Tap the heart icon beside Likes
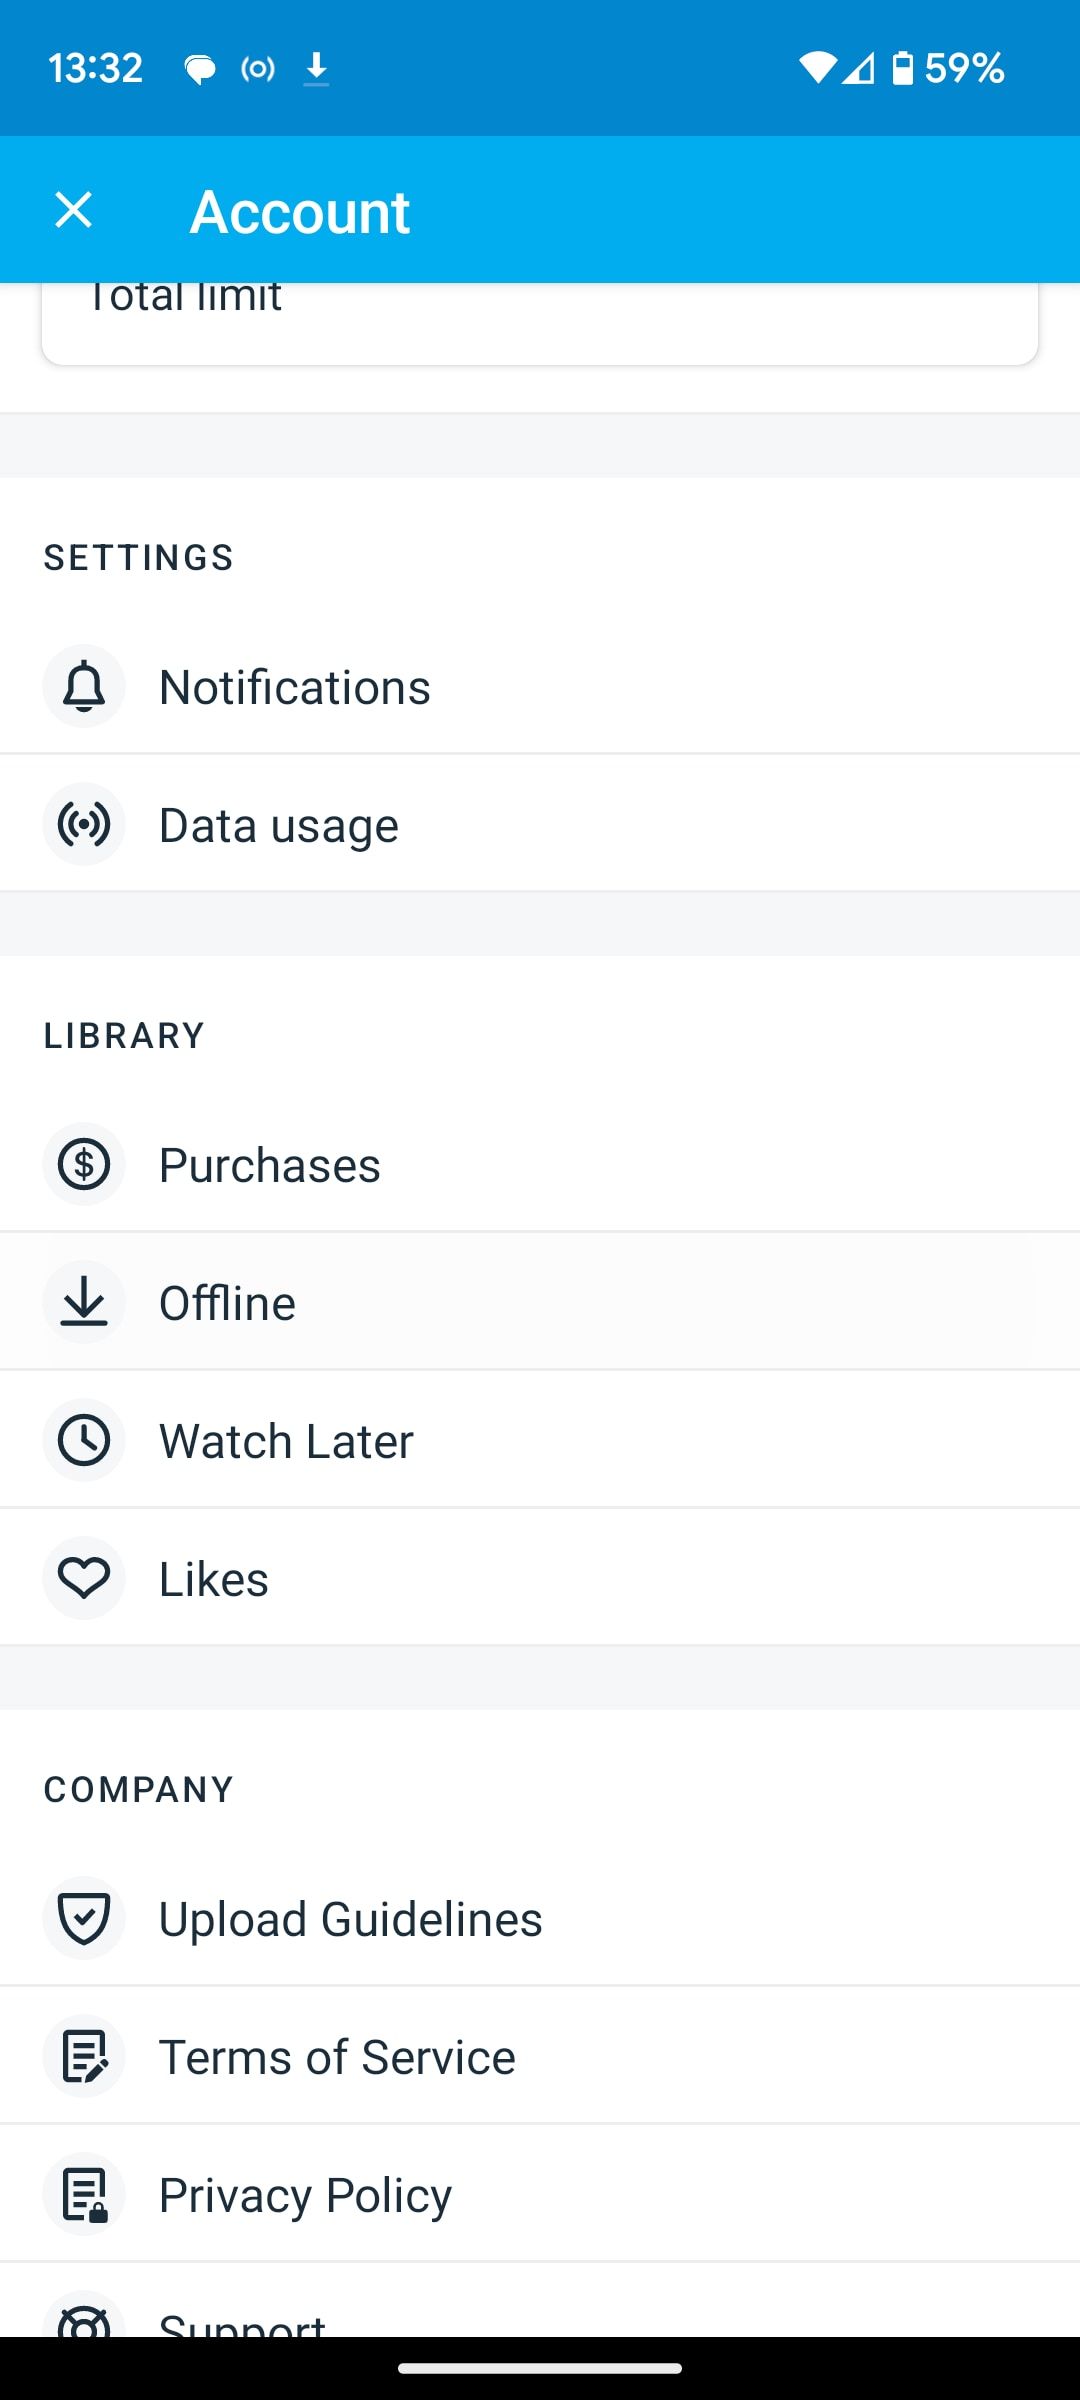 click(x=84, y=1578)
